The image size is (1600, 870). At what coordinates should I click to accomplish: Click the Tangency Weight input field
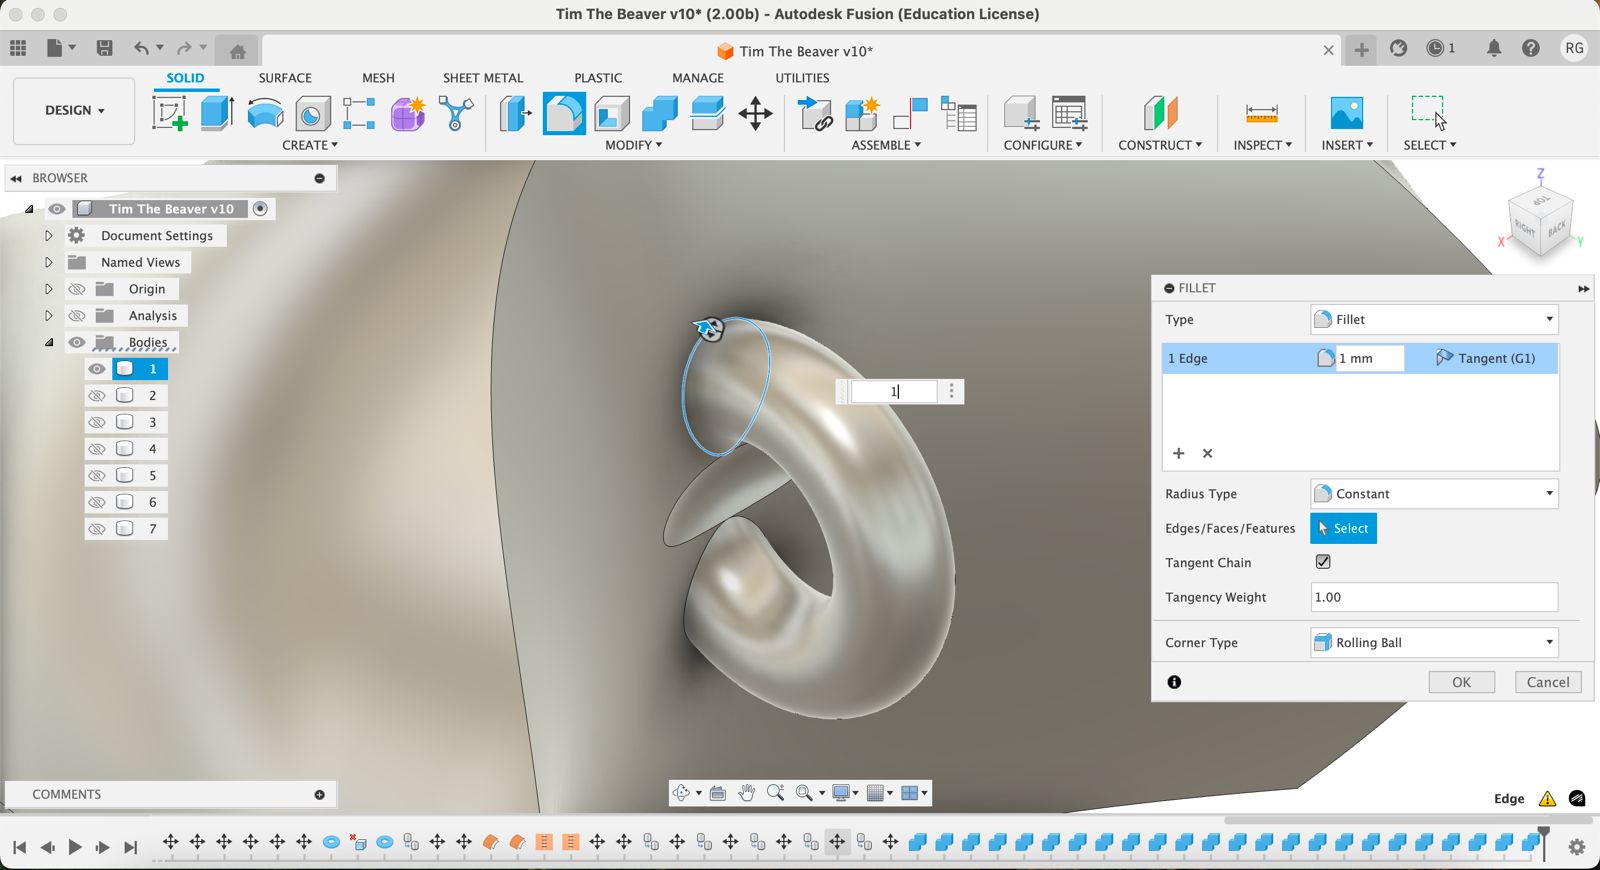1433,597
